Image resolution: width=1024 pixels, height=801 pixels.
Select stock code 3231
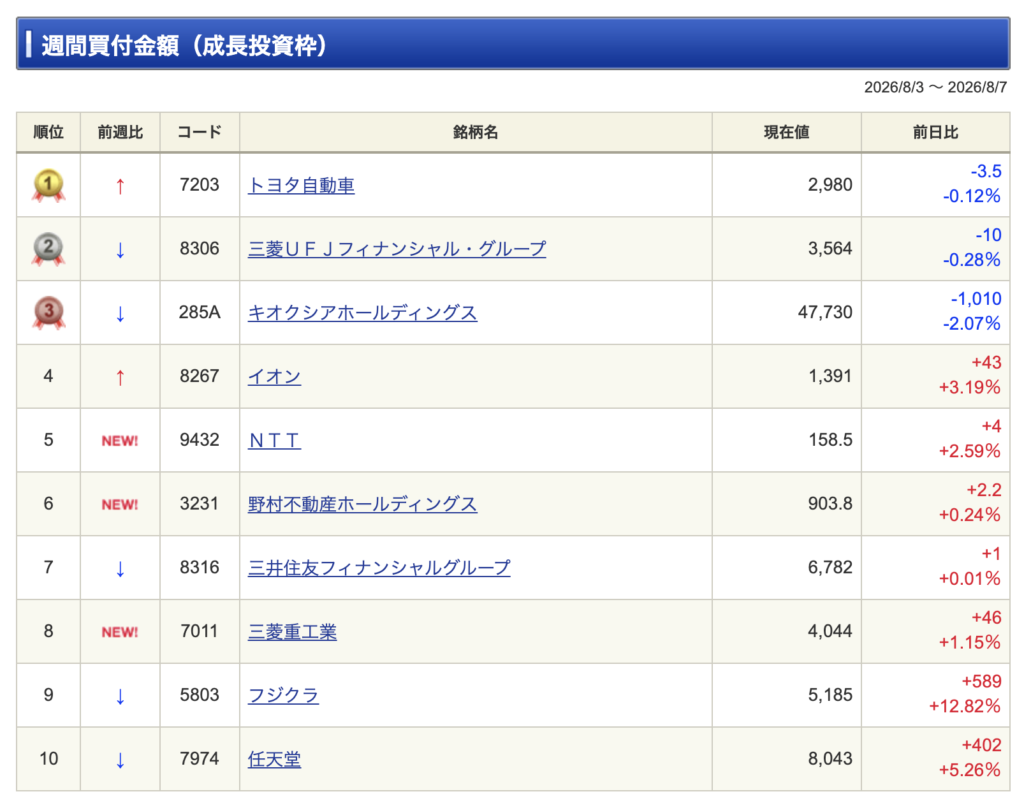[200, 503]
